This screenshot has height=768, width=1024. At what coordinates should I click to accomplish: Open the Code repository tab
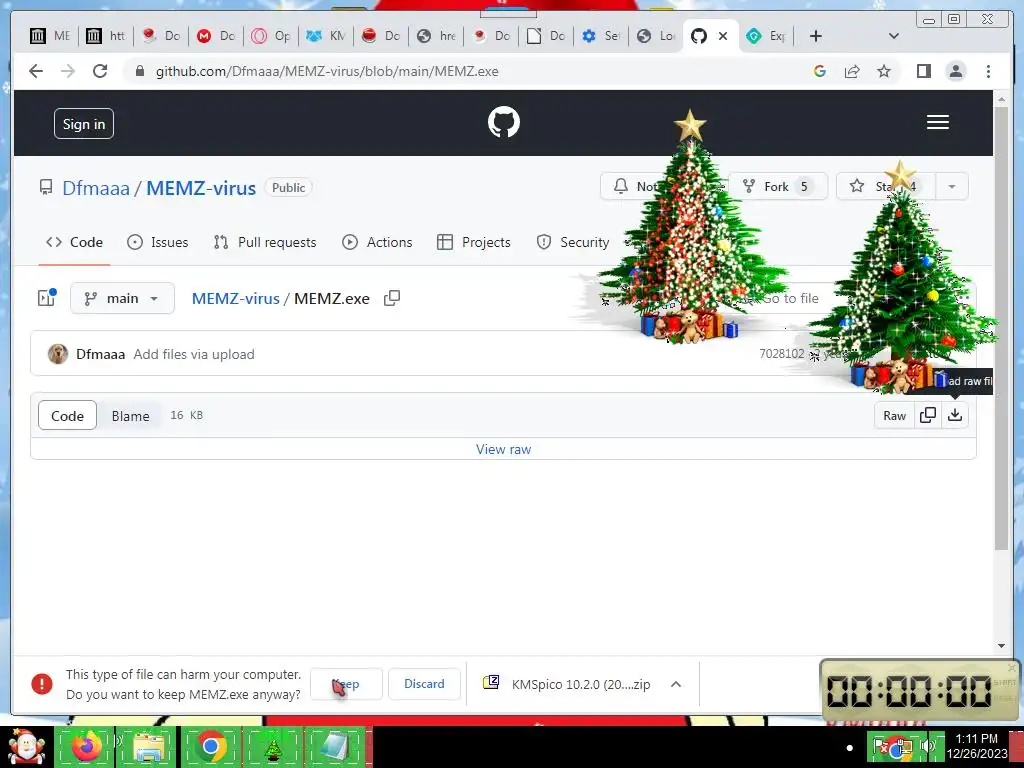74,242
